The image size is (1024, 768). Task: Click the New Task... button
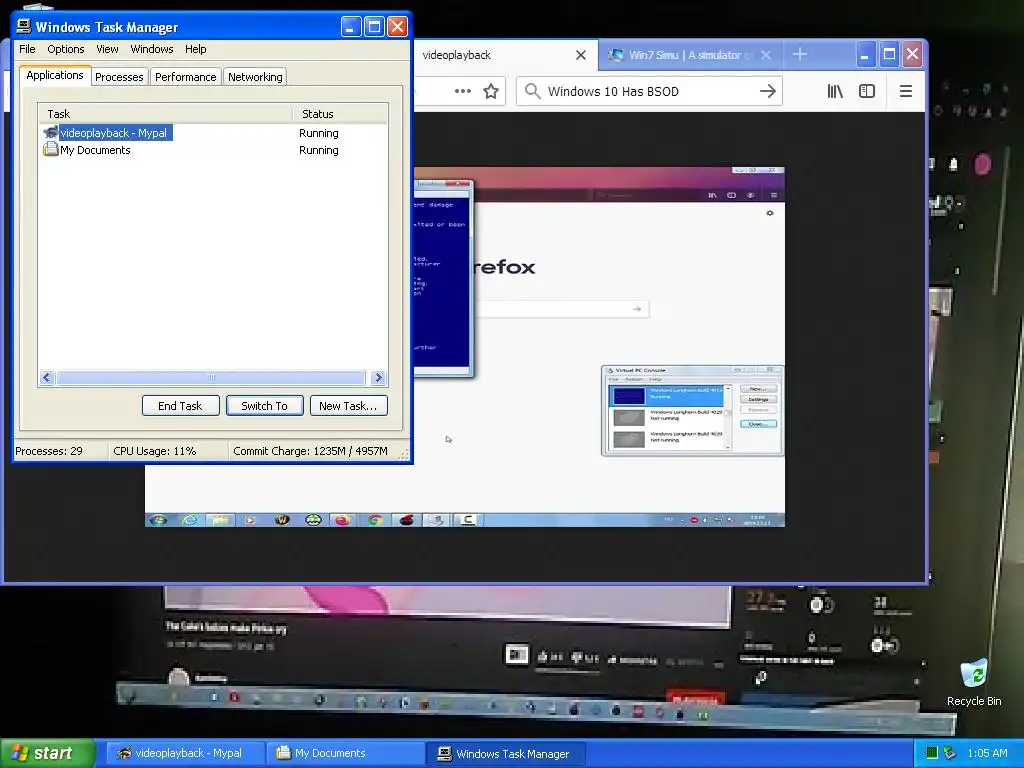click(x=348, y=406)
